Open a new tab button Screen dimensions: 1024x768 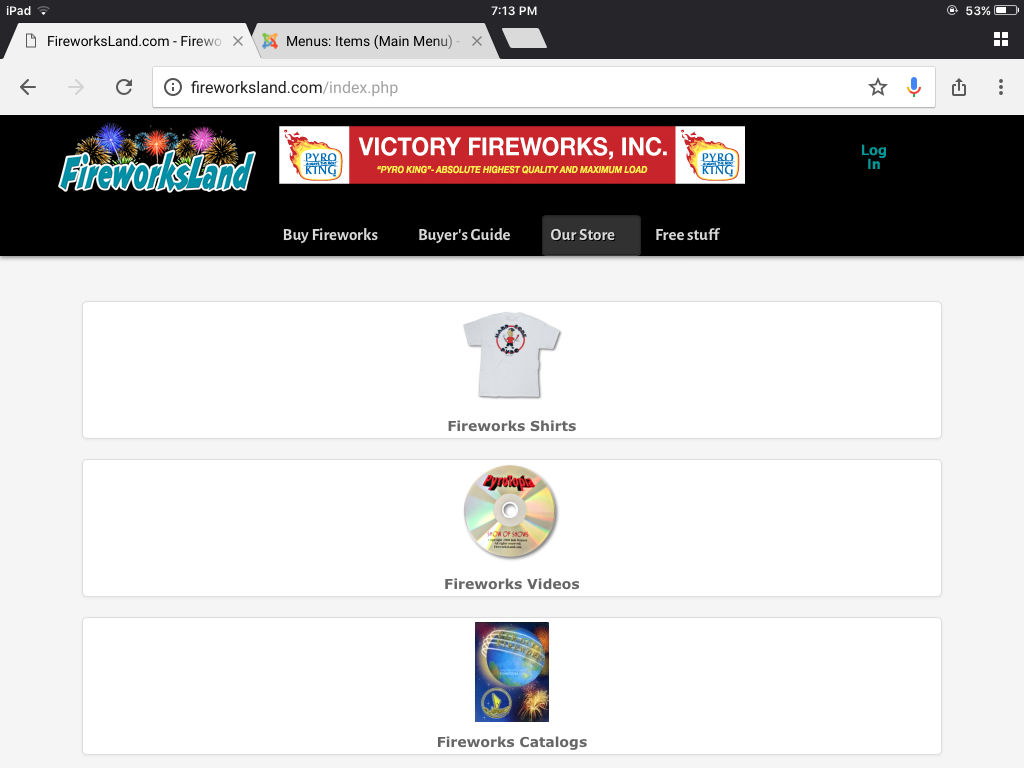click(524, 38)
